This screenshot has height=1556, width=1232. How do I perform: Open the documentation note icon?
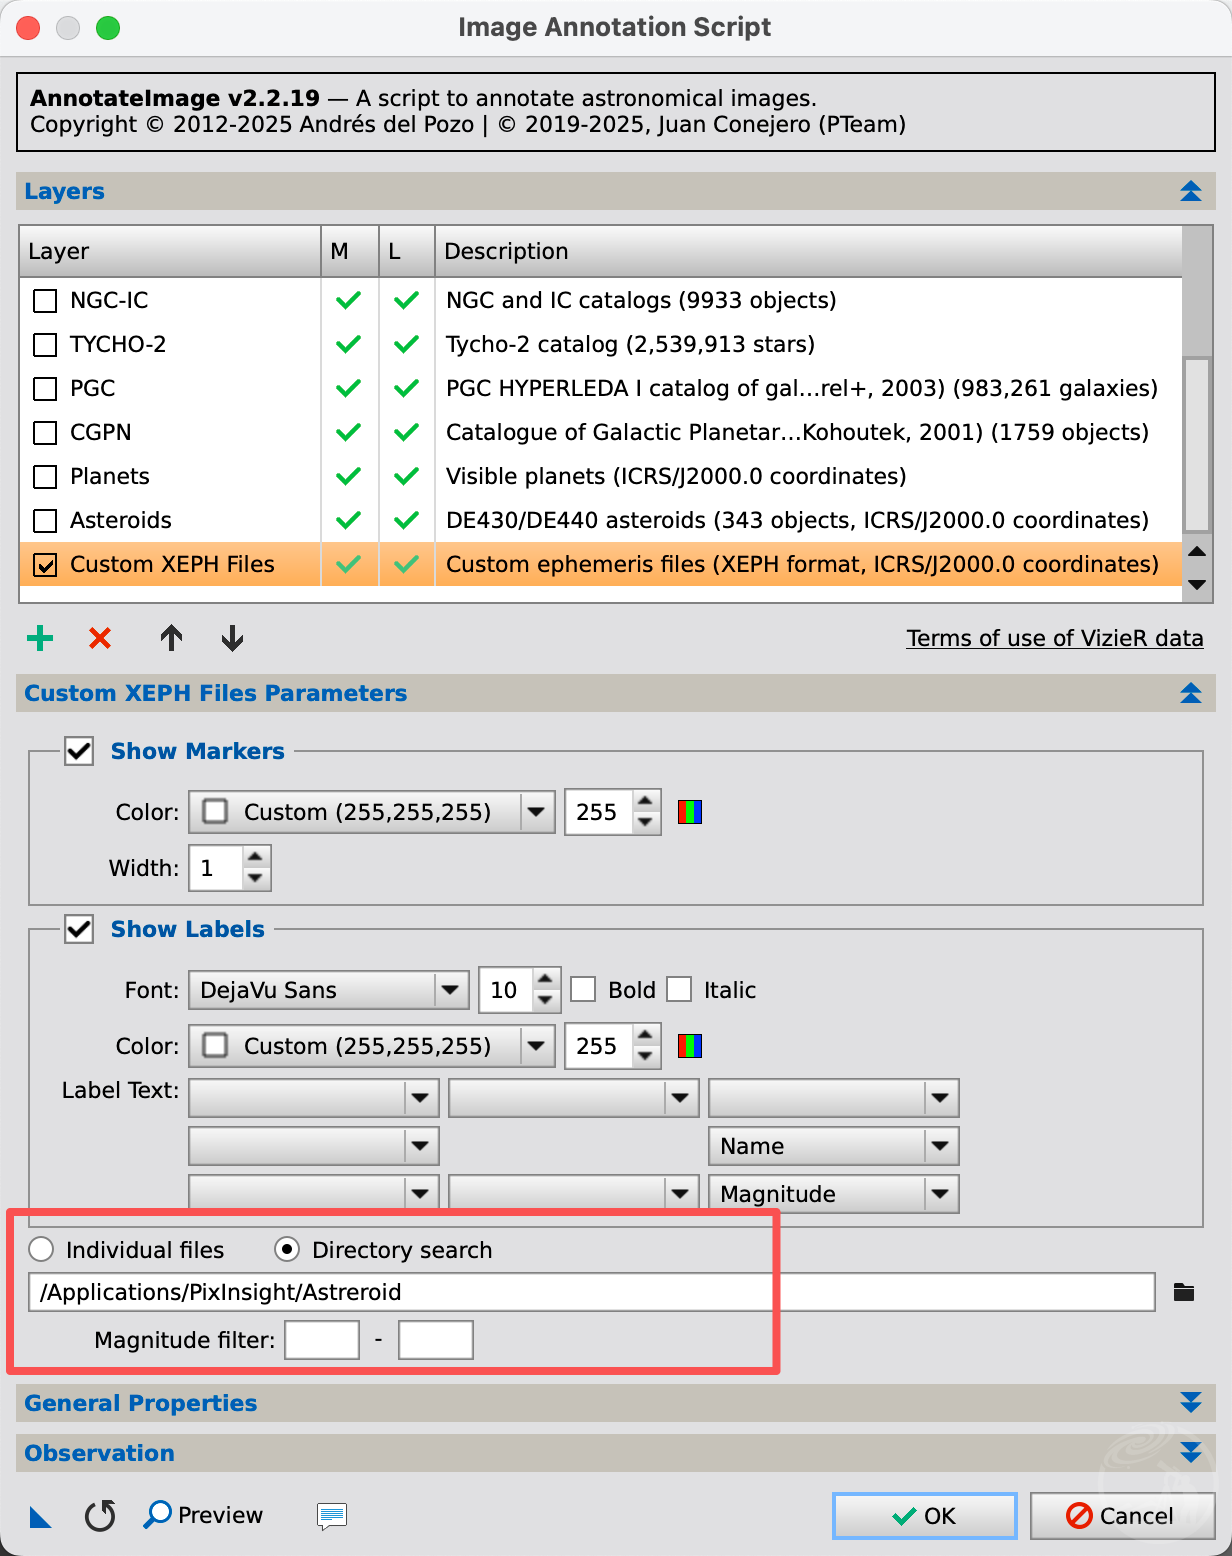[331, 1516]
